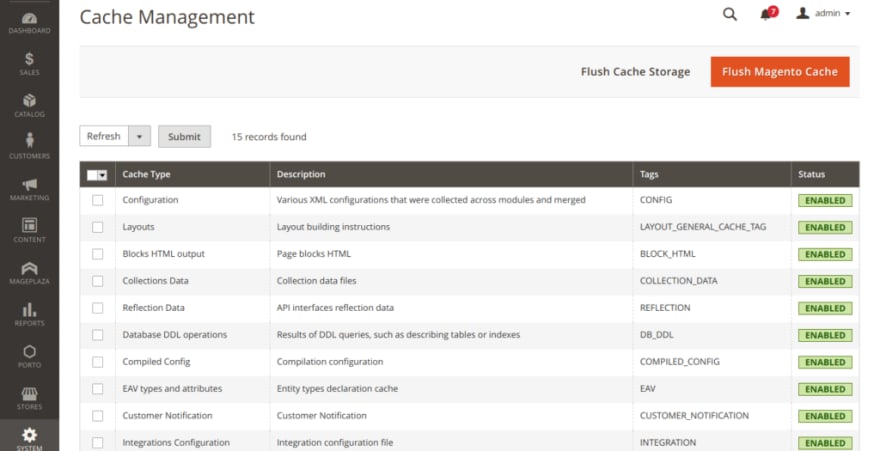Viewport: 880px width, 451px height.
Task: Click the search magnifier icon
Action: click(x=730, y=14)
